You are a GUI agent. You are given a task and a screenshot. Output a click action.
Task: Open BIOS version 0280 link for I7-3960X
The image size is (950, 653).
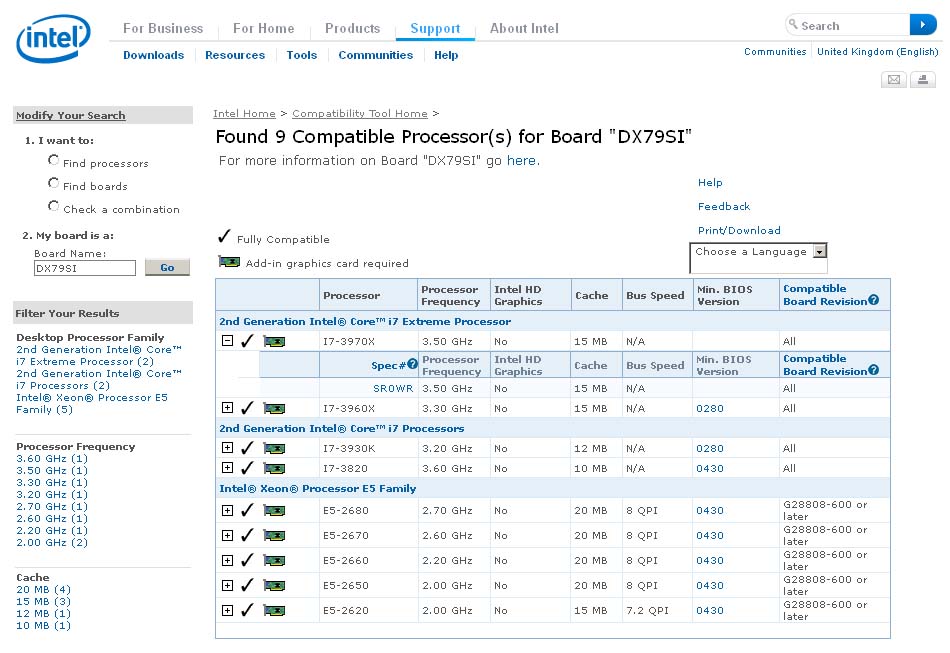pos(710,408)
